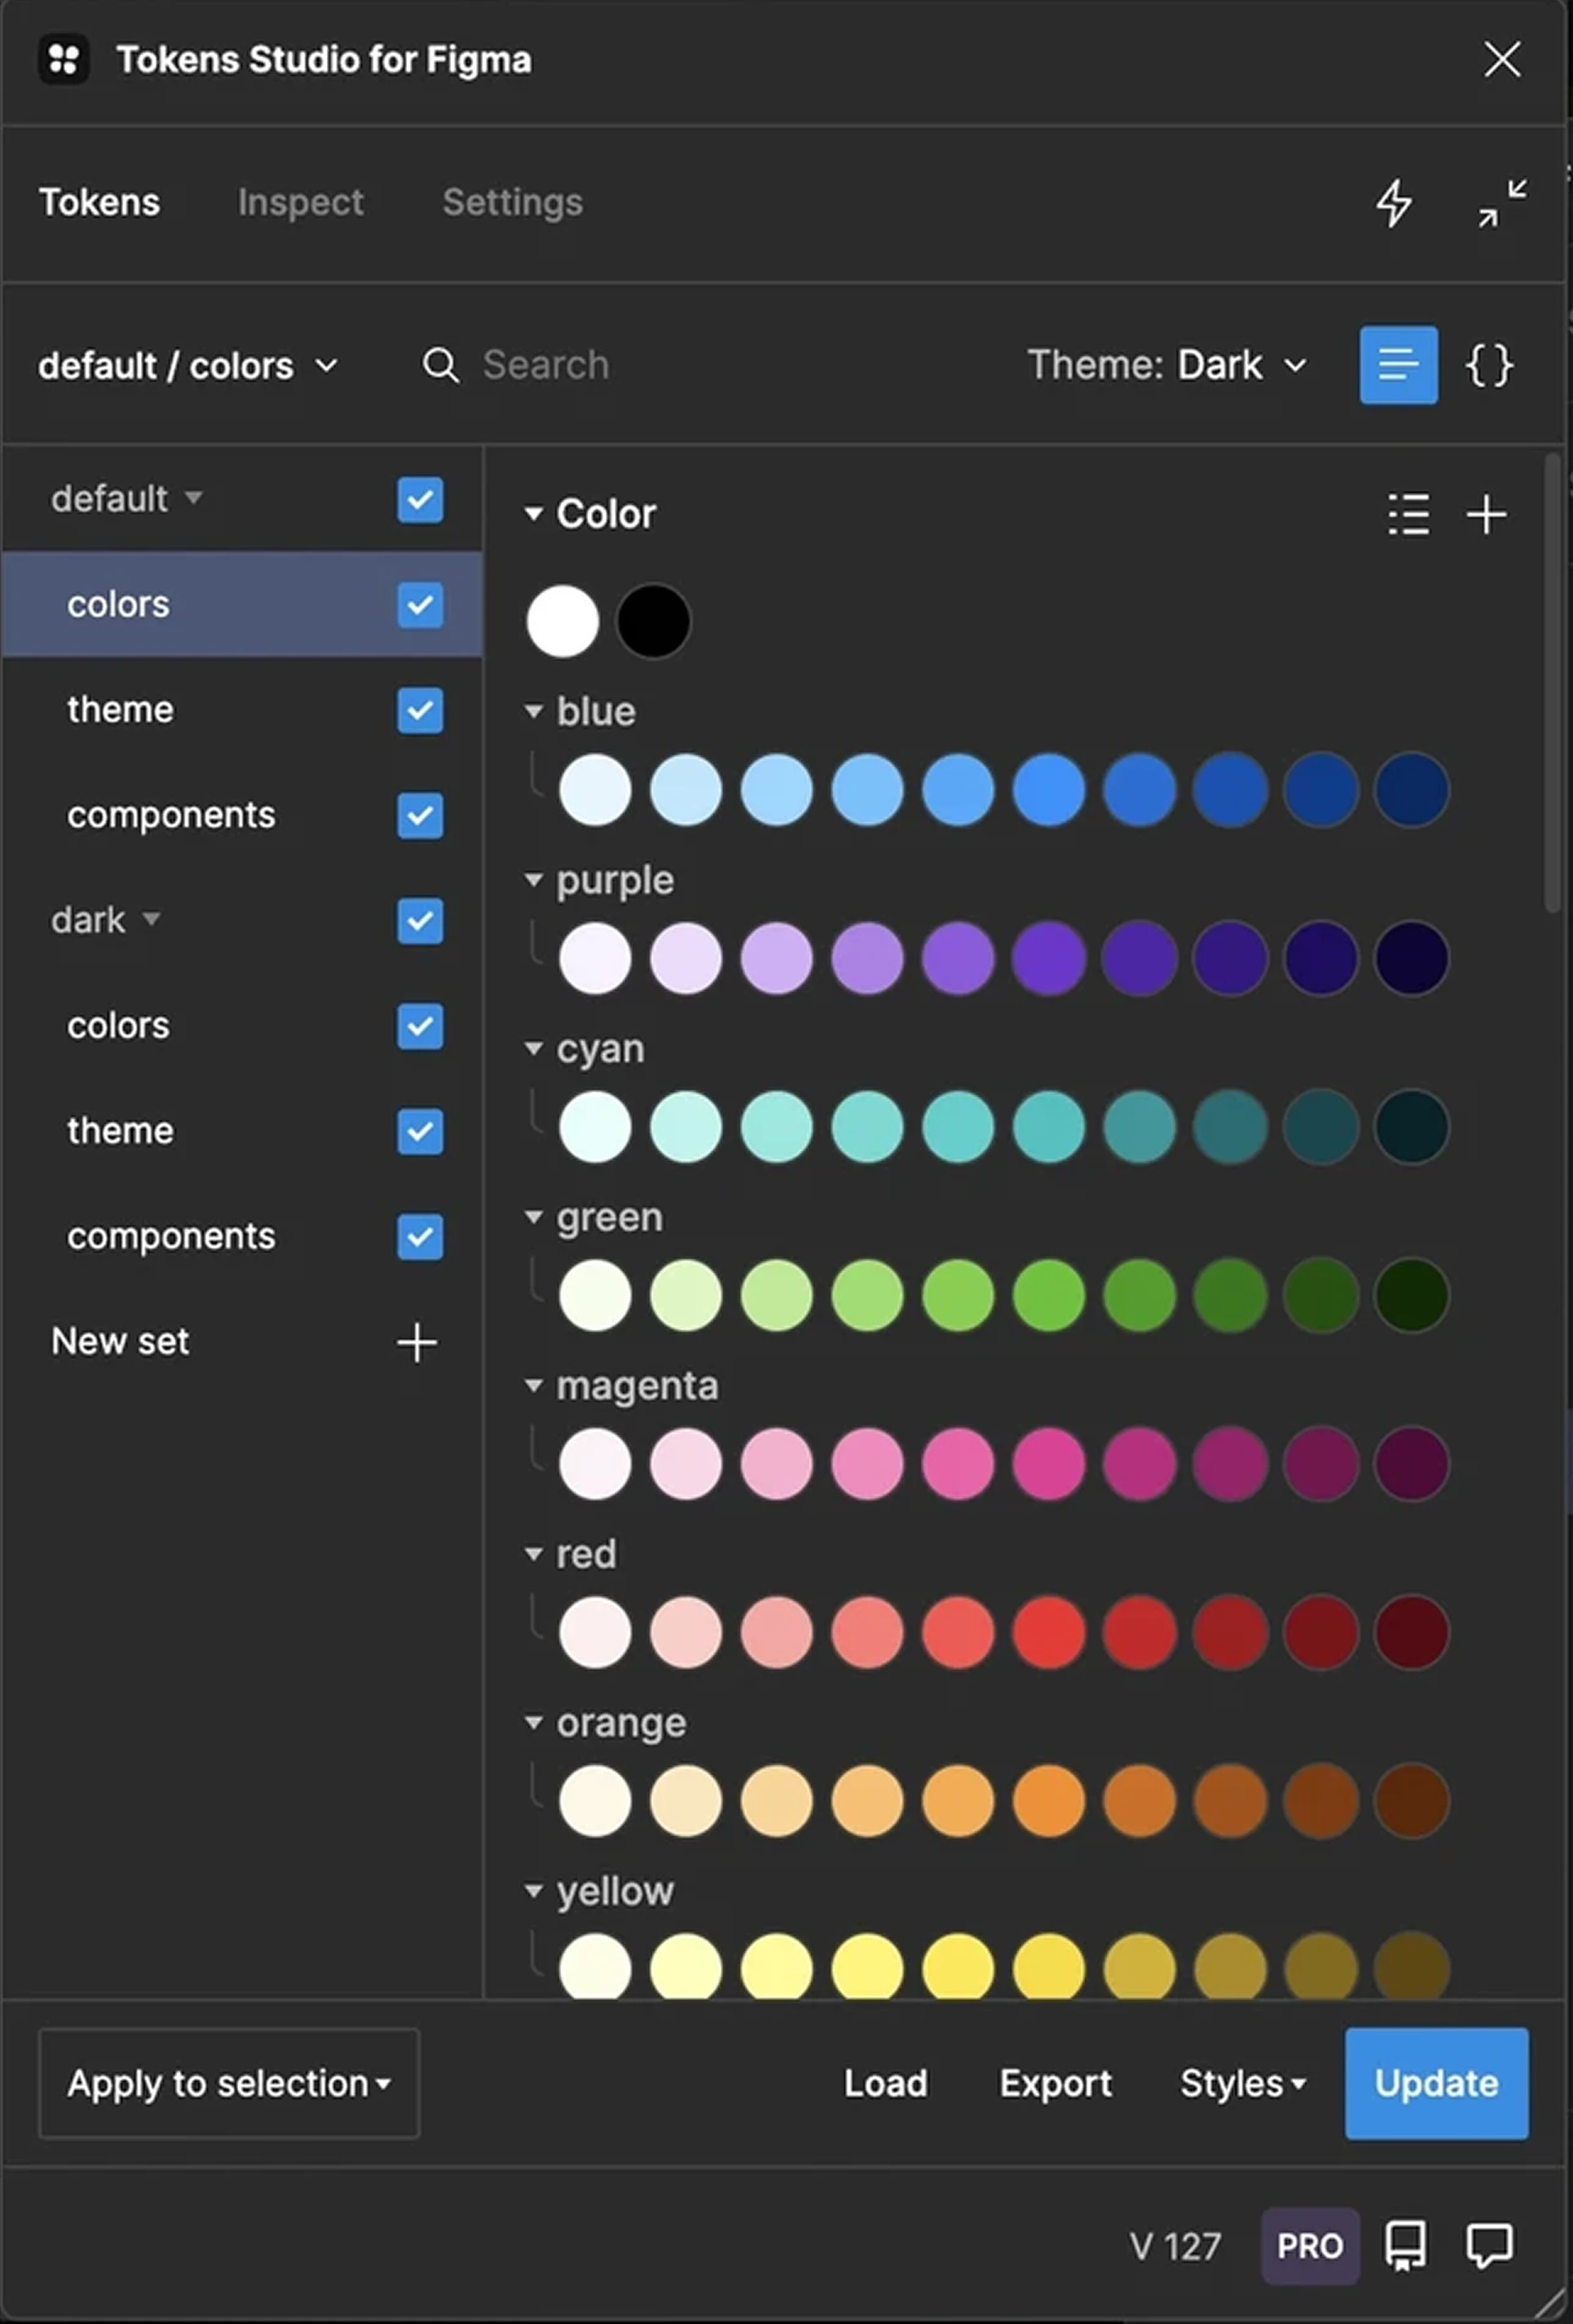Open the feedback chat bubble icon
The height and width of the screenshot is (2324, 1573).
[1488, 2246]
